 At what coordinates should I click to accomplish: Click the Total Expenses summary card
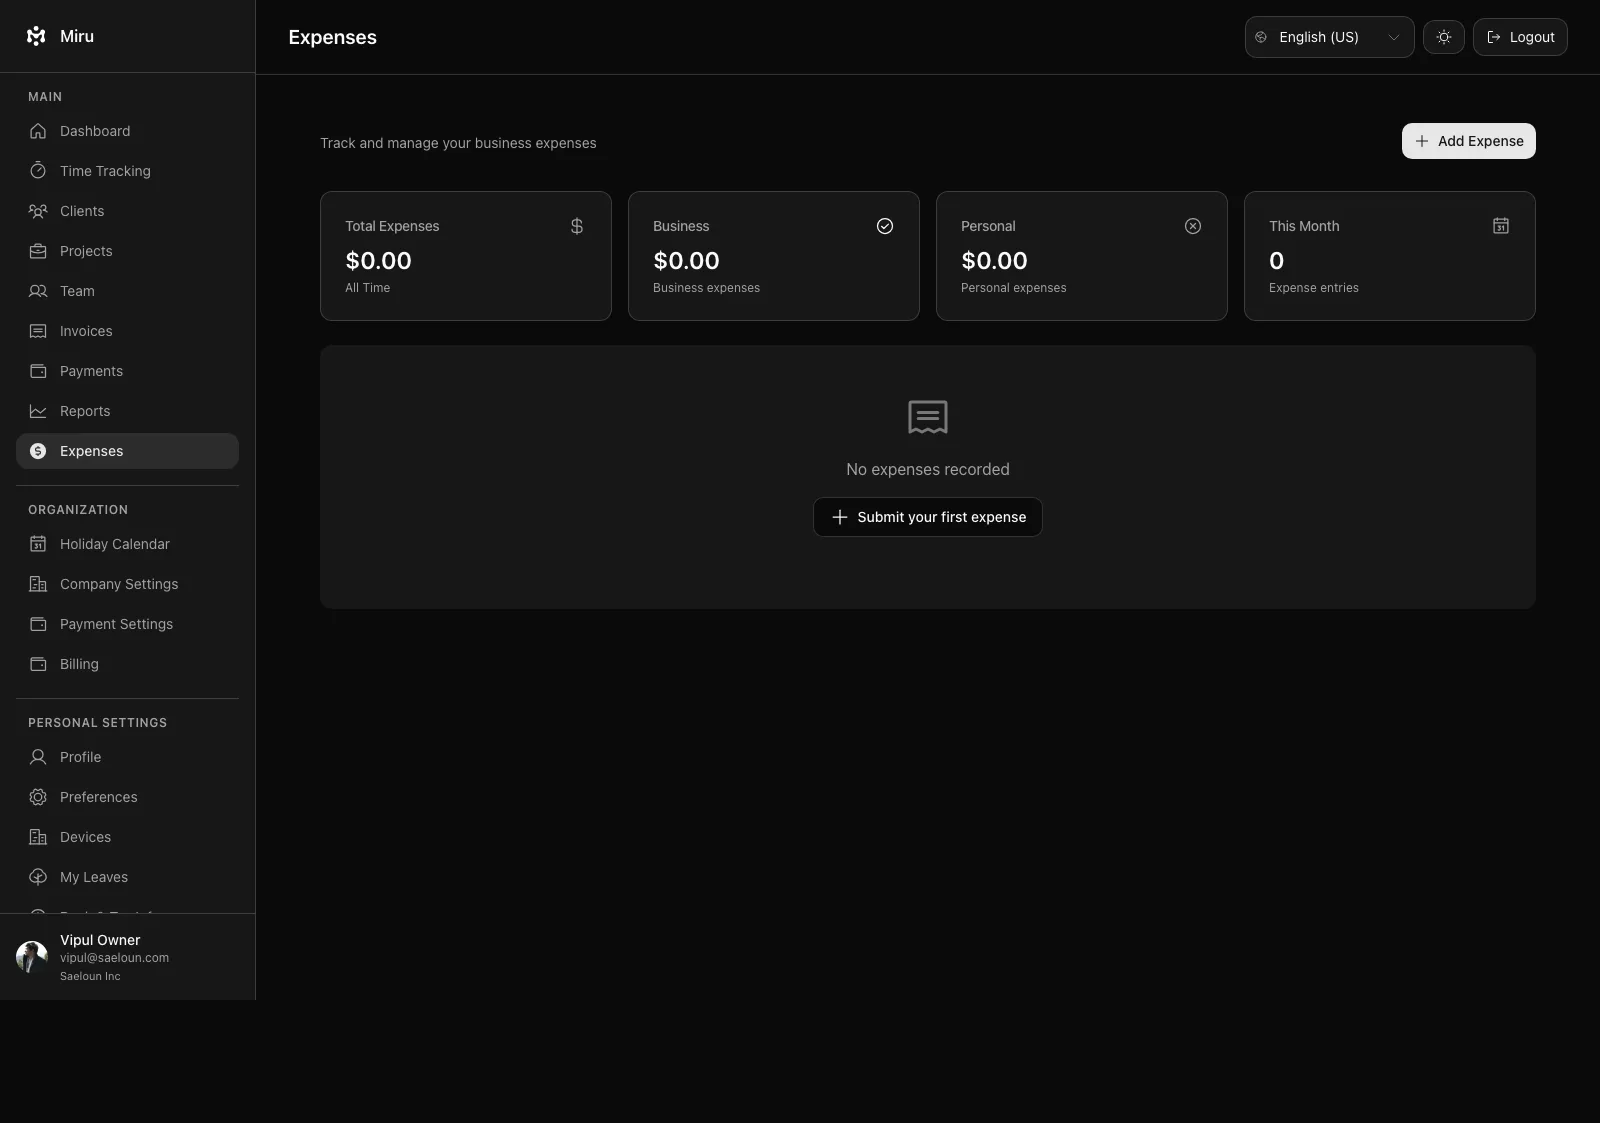[x=466, y=256]
